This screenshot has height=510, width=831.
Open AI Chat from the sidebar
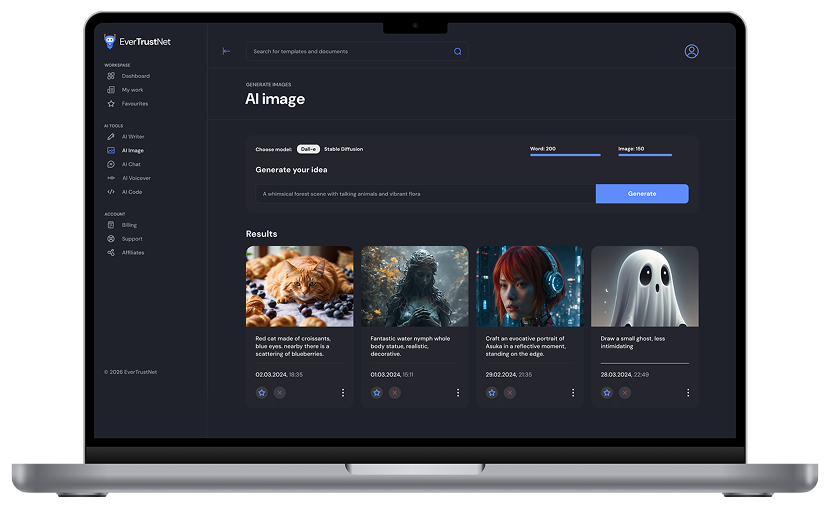(x=130, y=164)
